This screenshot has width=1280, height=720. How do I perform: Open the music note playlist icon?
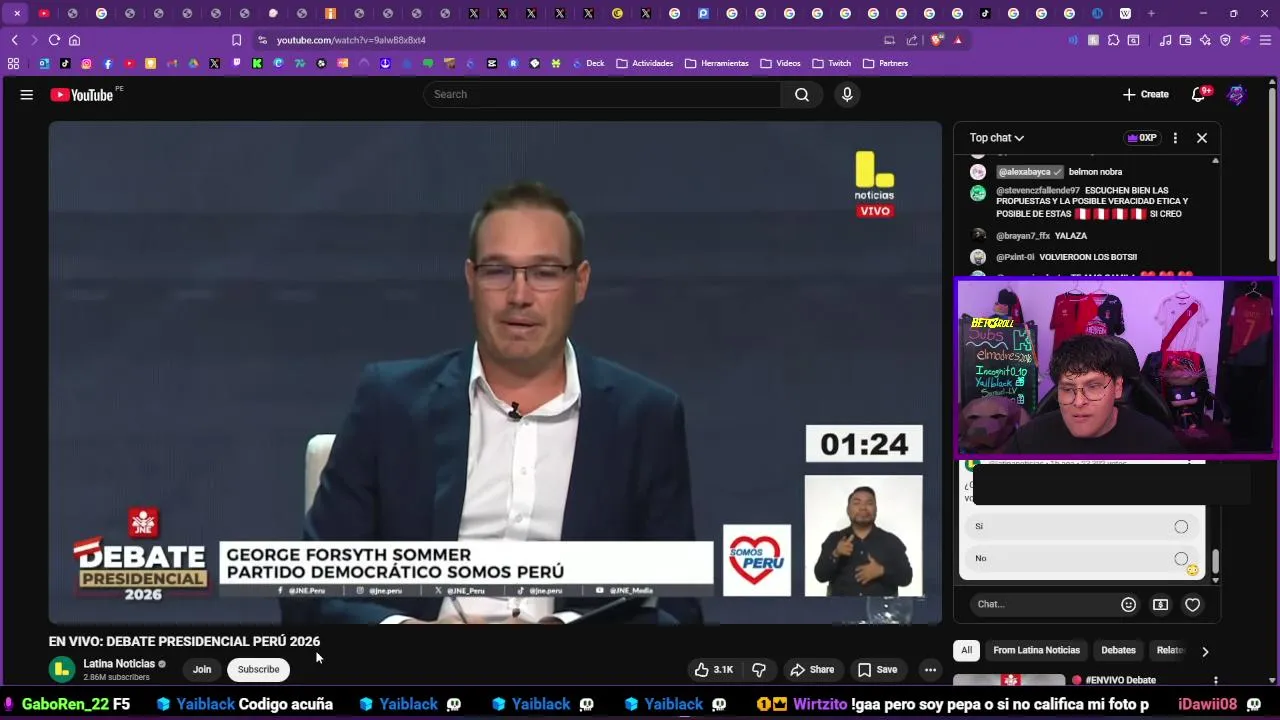click(1165, 40)
